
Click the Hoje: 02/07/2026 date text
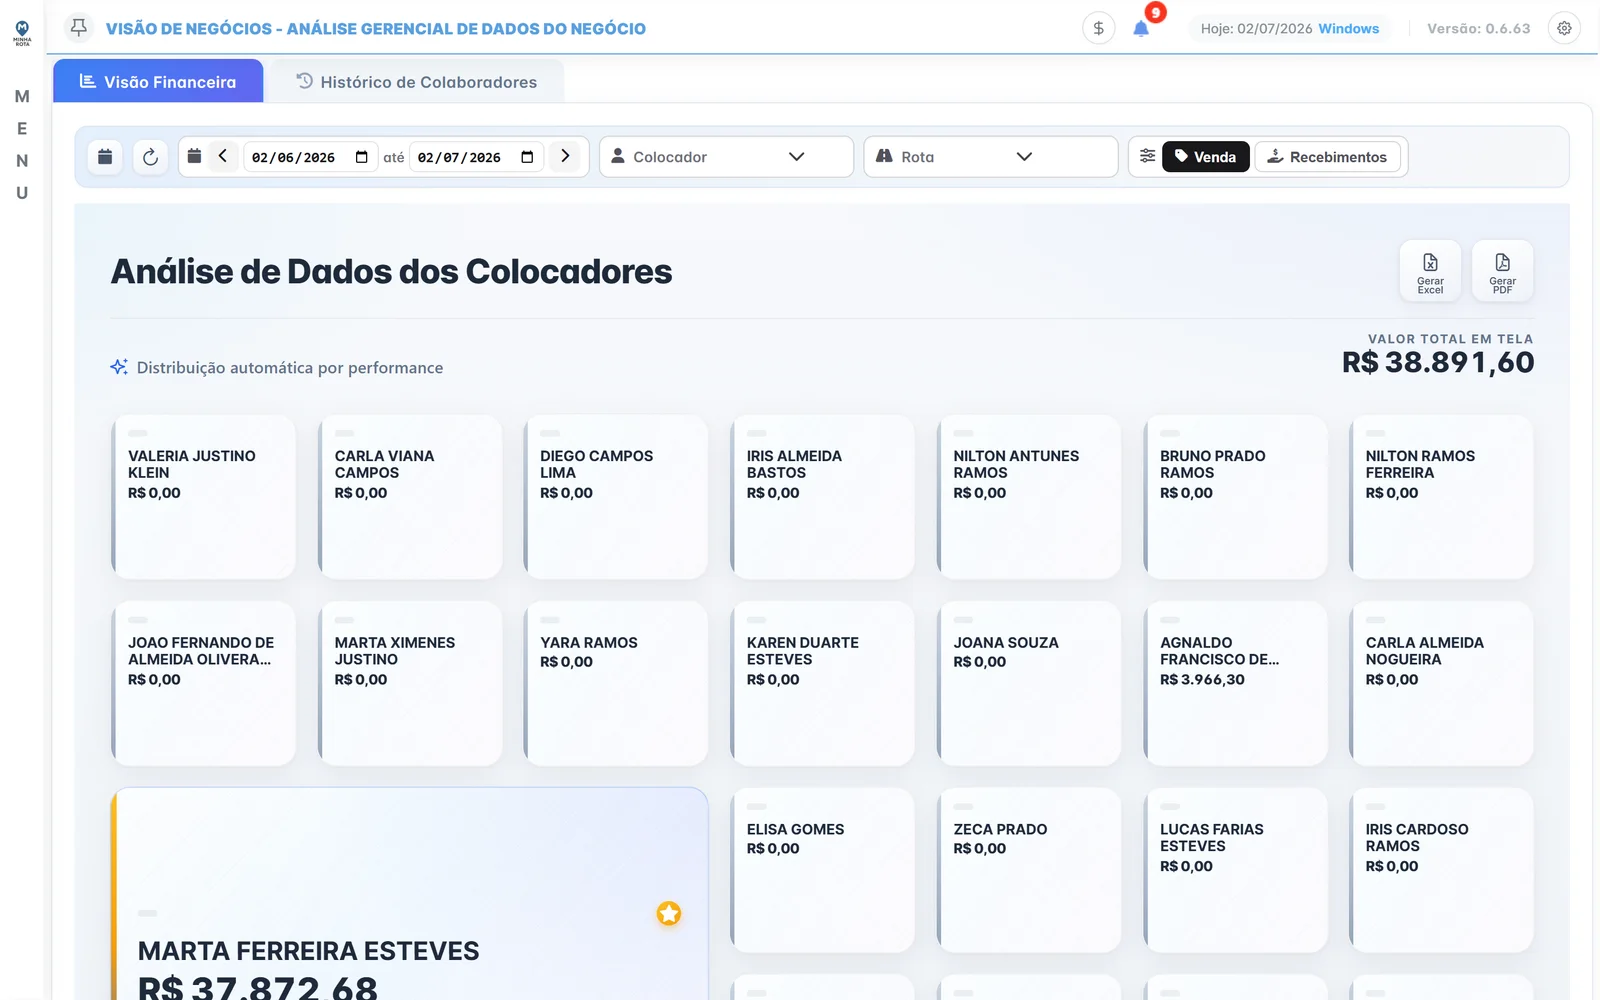pos(1256,28)
